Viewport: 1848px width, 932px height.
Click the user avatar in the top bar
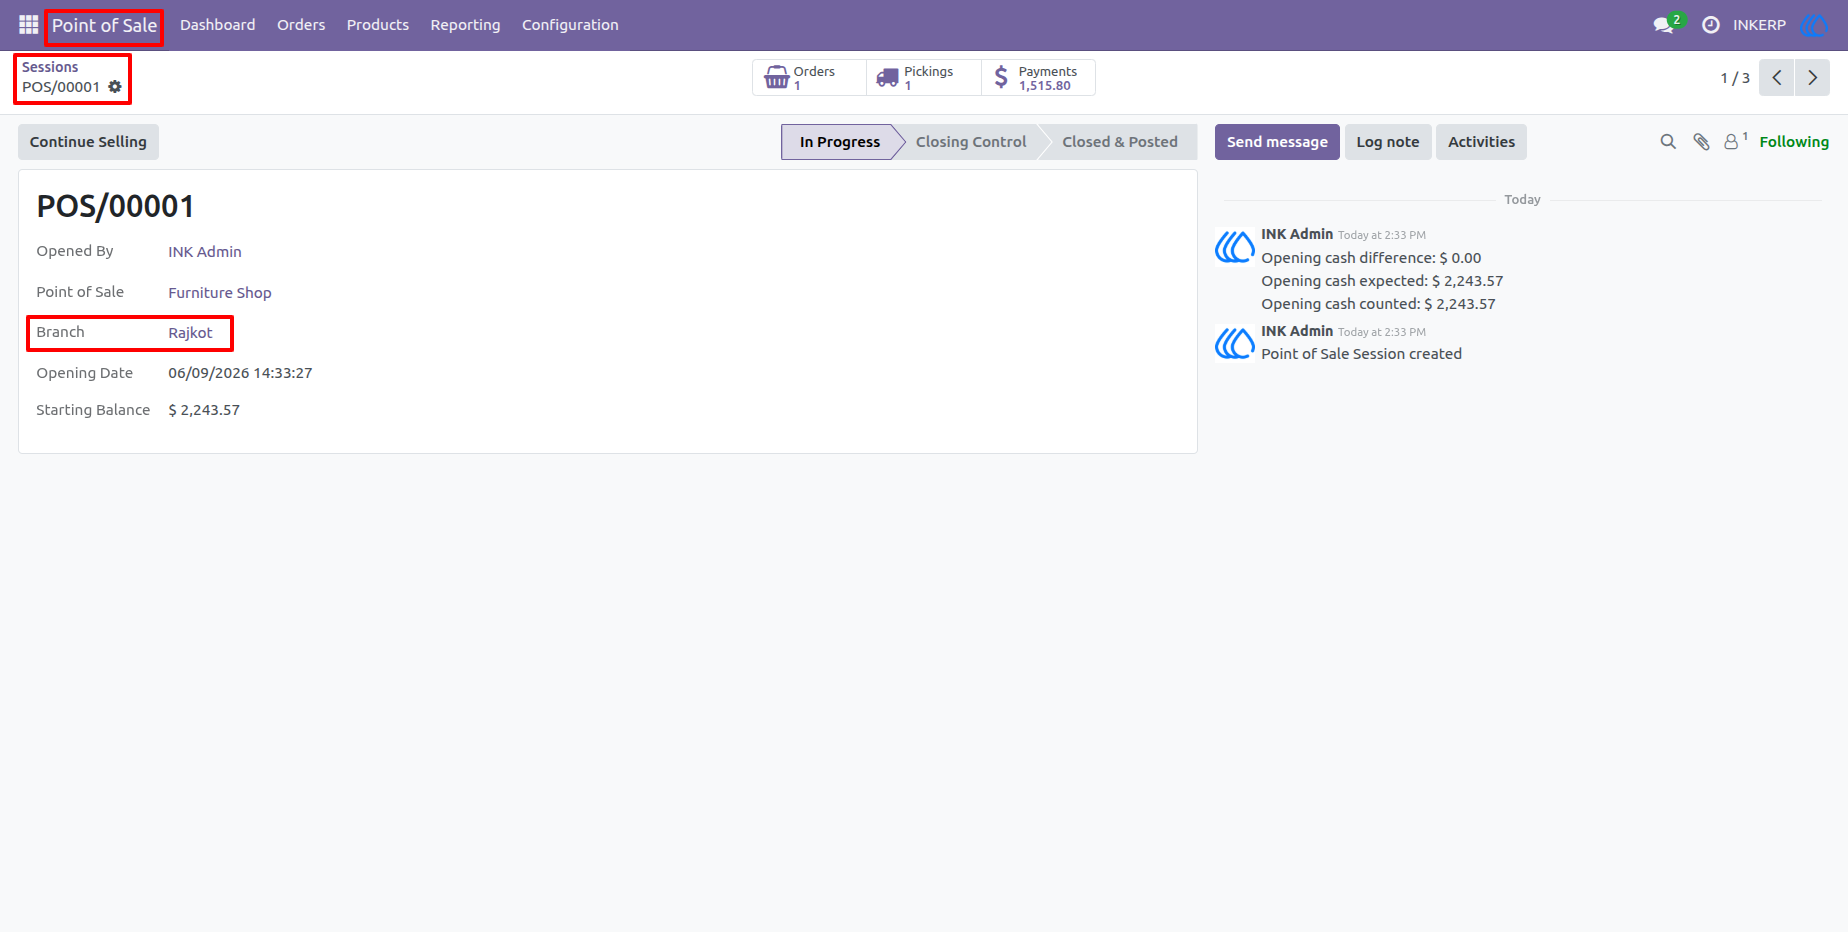point(1814,25)
